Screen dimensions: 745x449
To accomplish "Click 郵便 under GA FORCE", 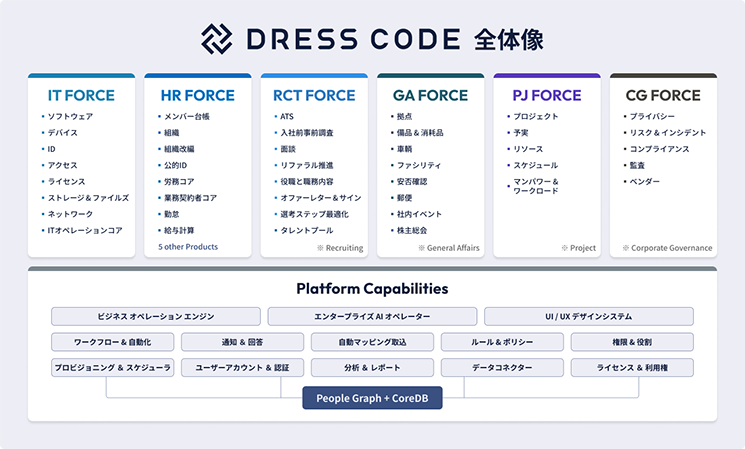I will point(404,198).
